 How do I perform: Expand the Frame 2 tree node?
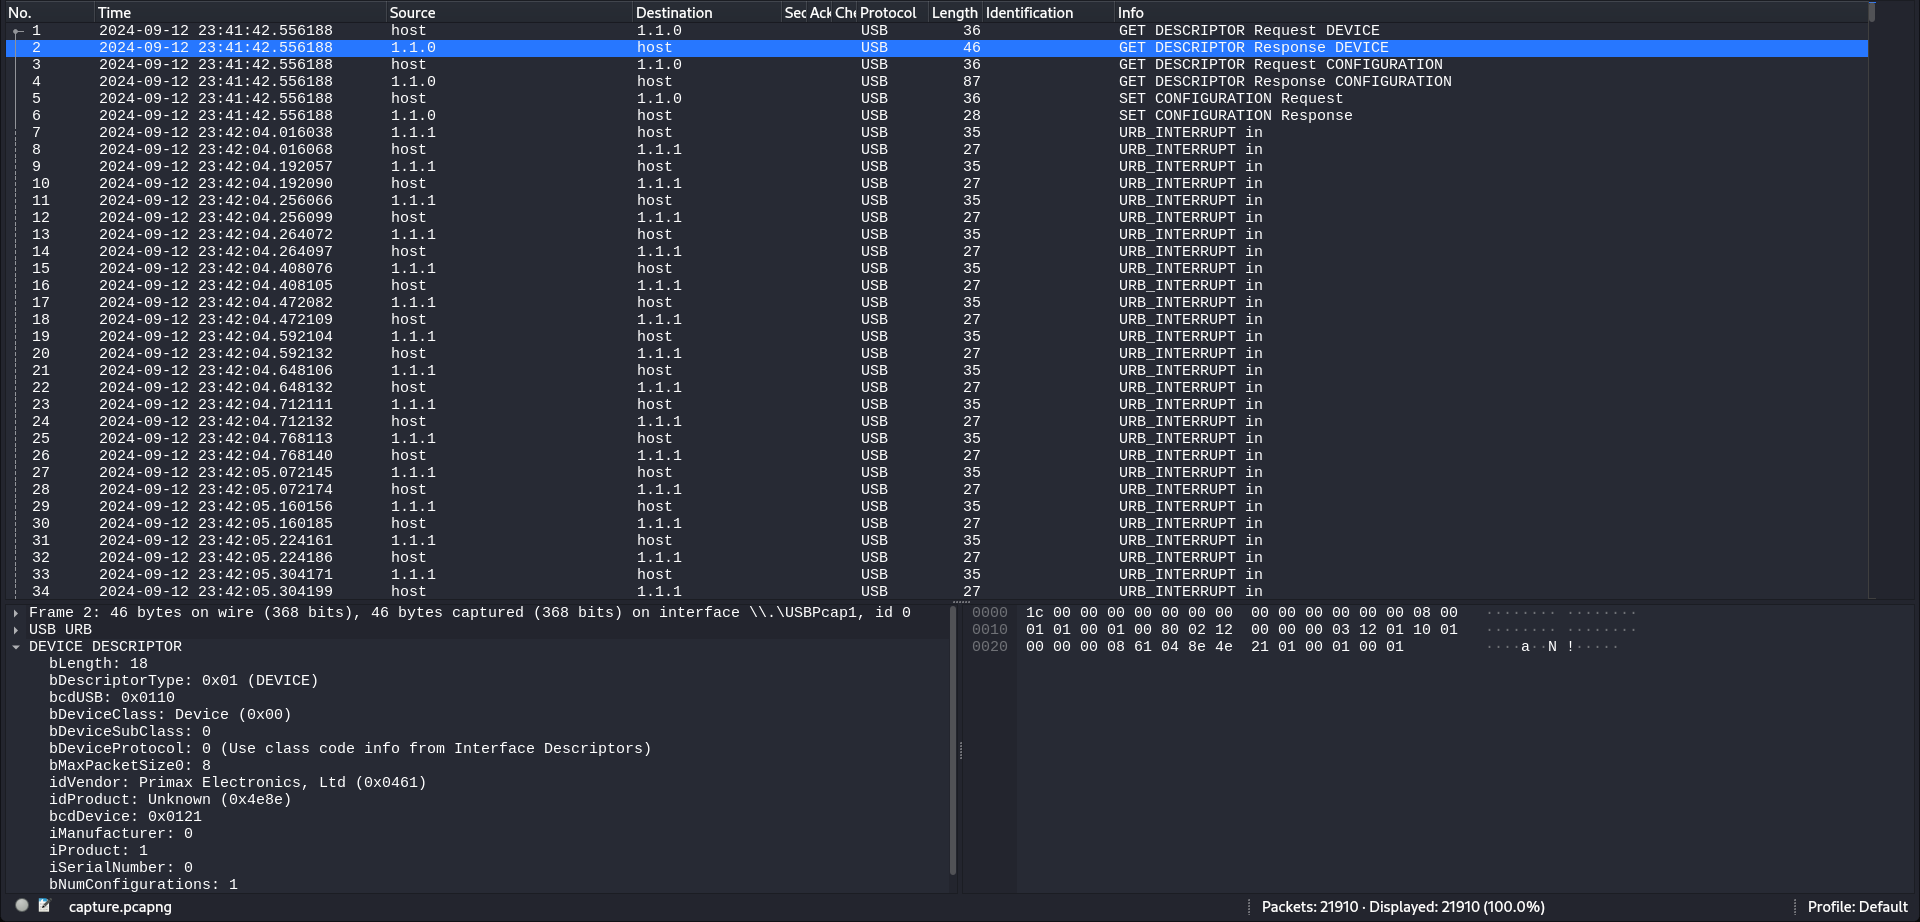(x=16, y=613)
